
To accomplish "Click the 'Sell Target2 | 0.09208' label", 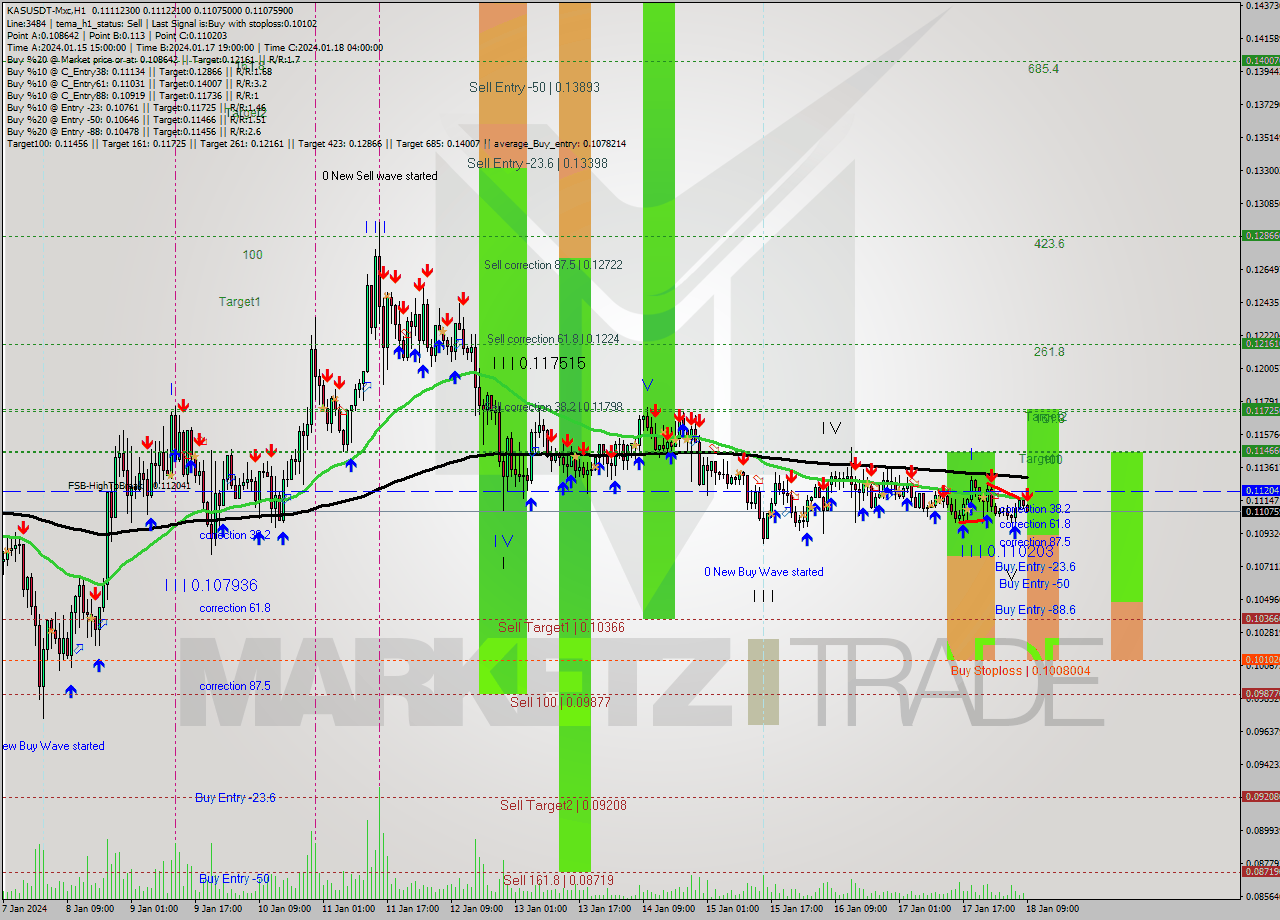I will click(x=563, y=805).
